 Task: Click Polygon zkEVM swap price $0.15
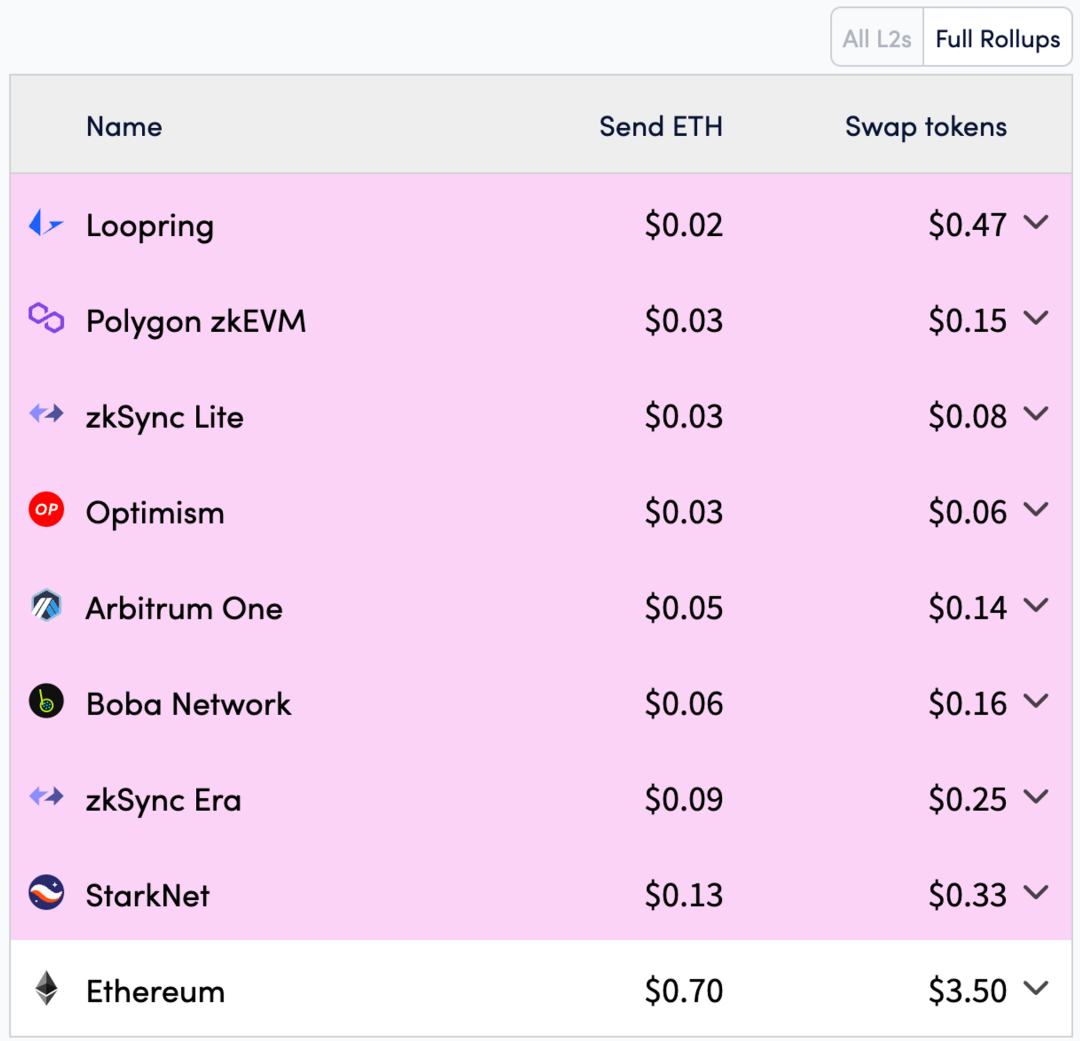click(x=967, y=320)
